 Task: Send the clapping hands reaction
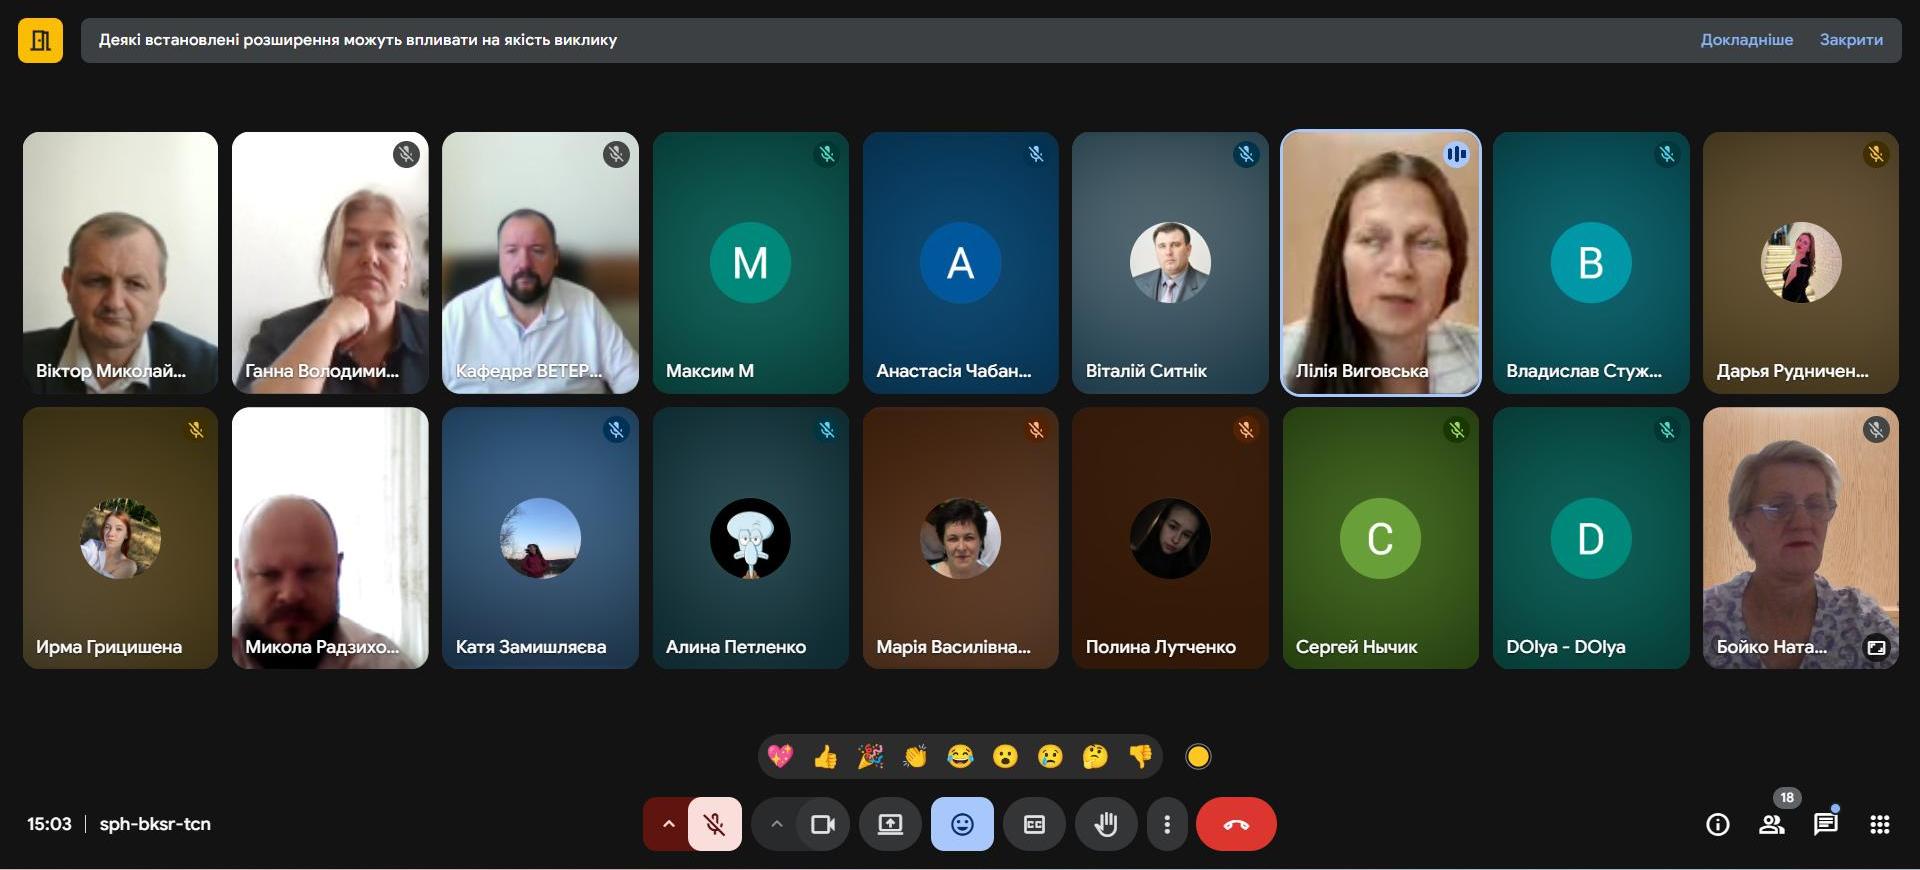[915, 756]
